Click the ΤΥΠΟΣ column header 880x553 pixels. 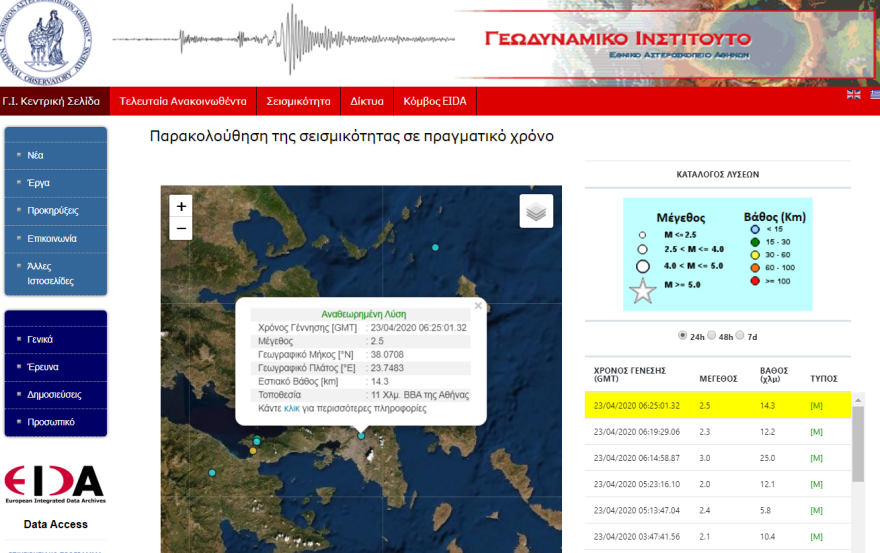coord(824,379)
